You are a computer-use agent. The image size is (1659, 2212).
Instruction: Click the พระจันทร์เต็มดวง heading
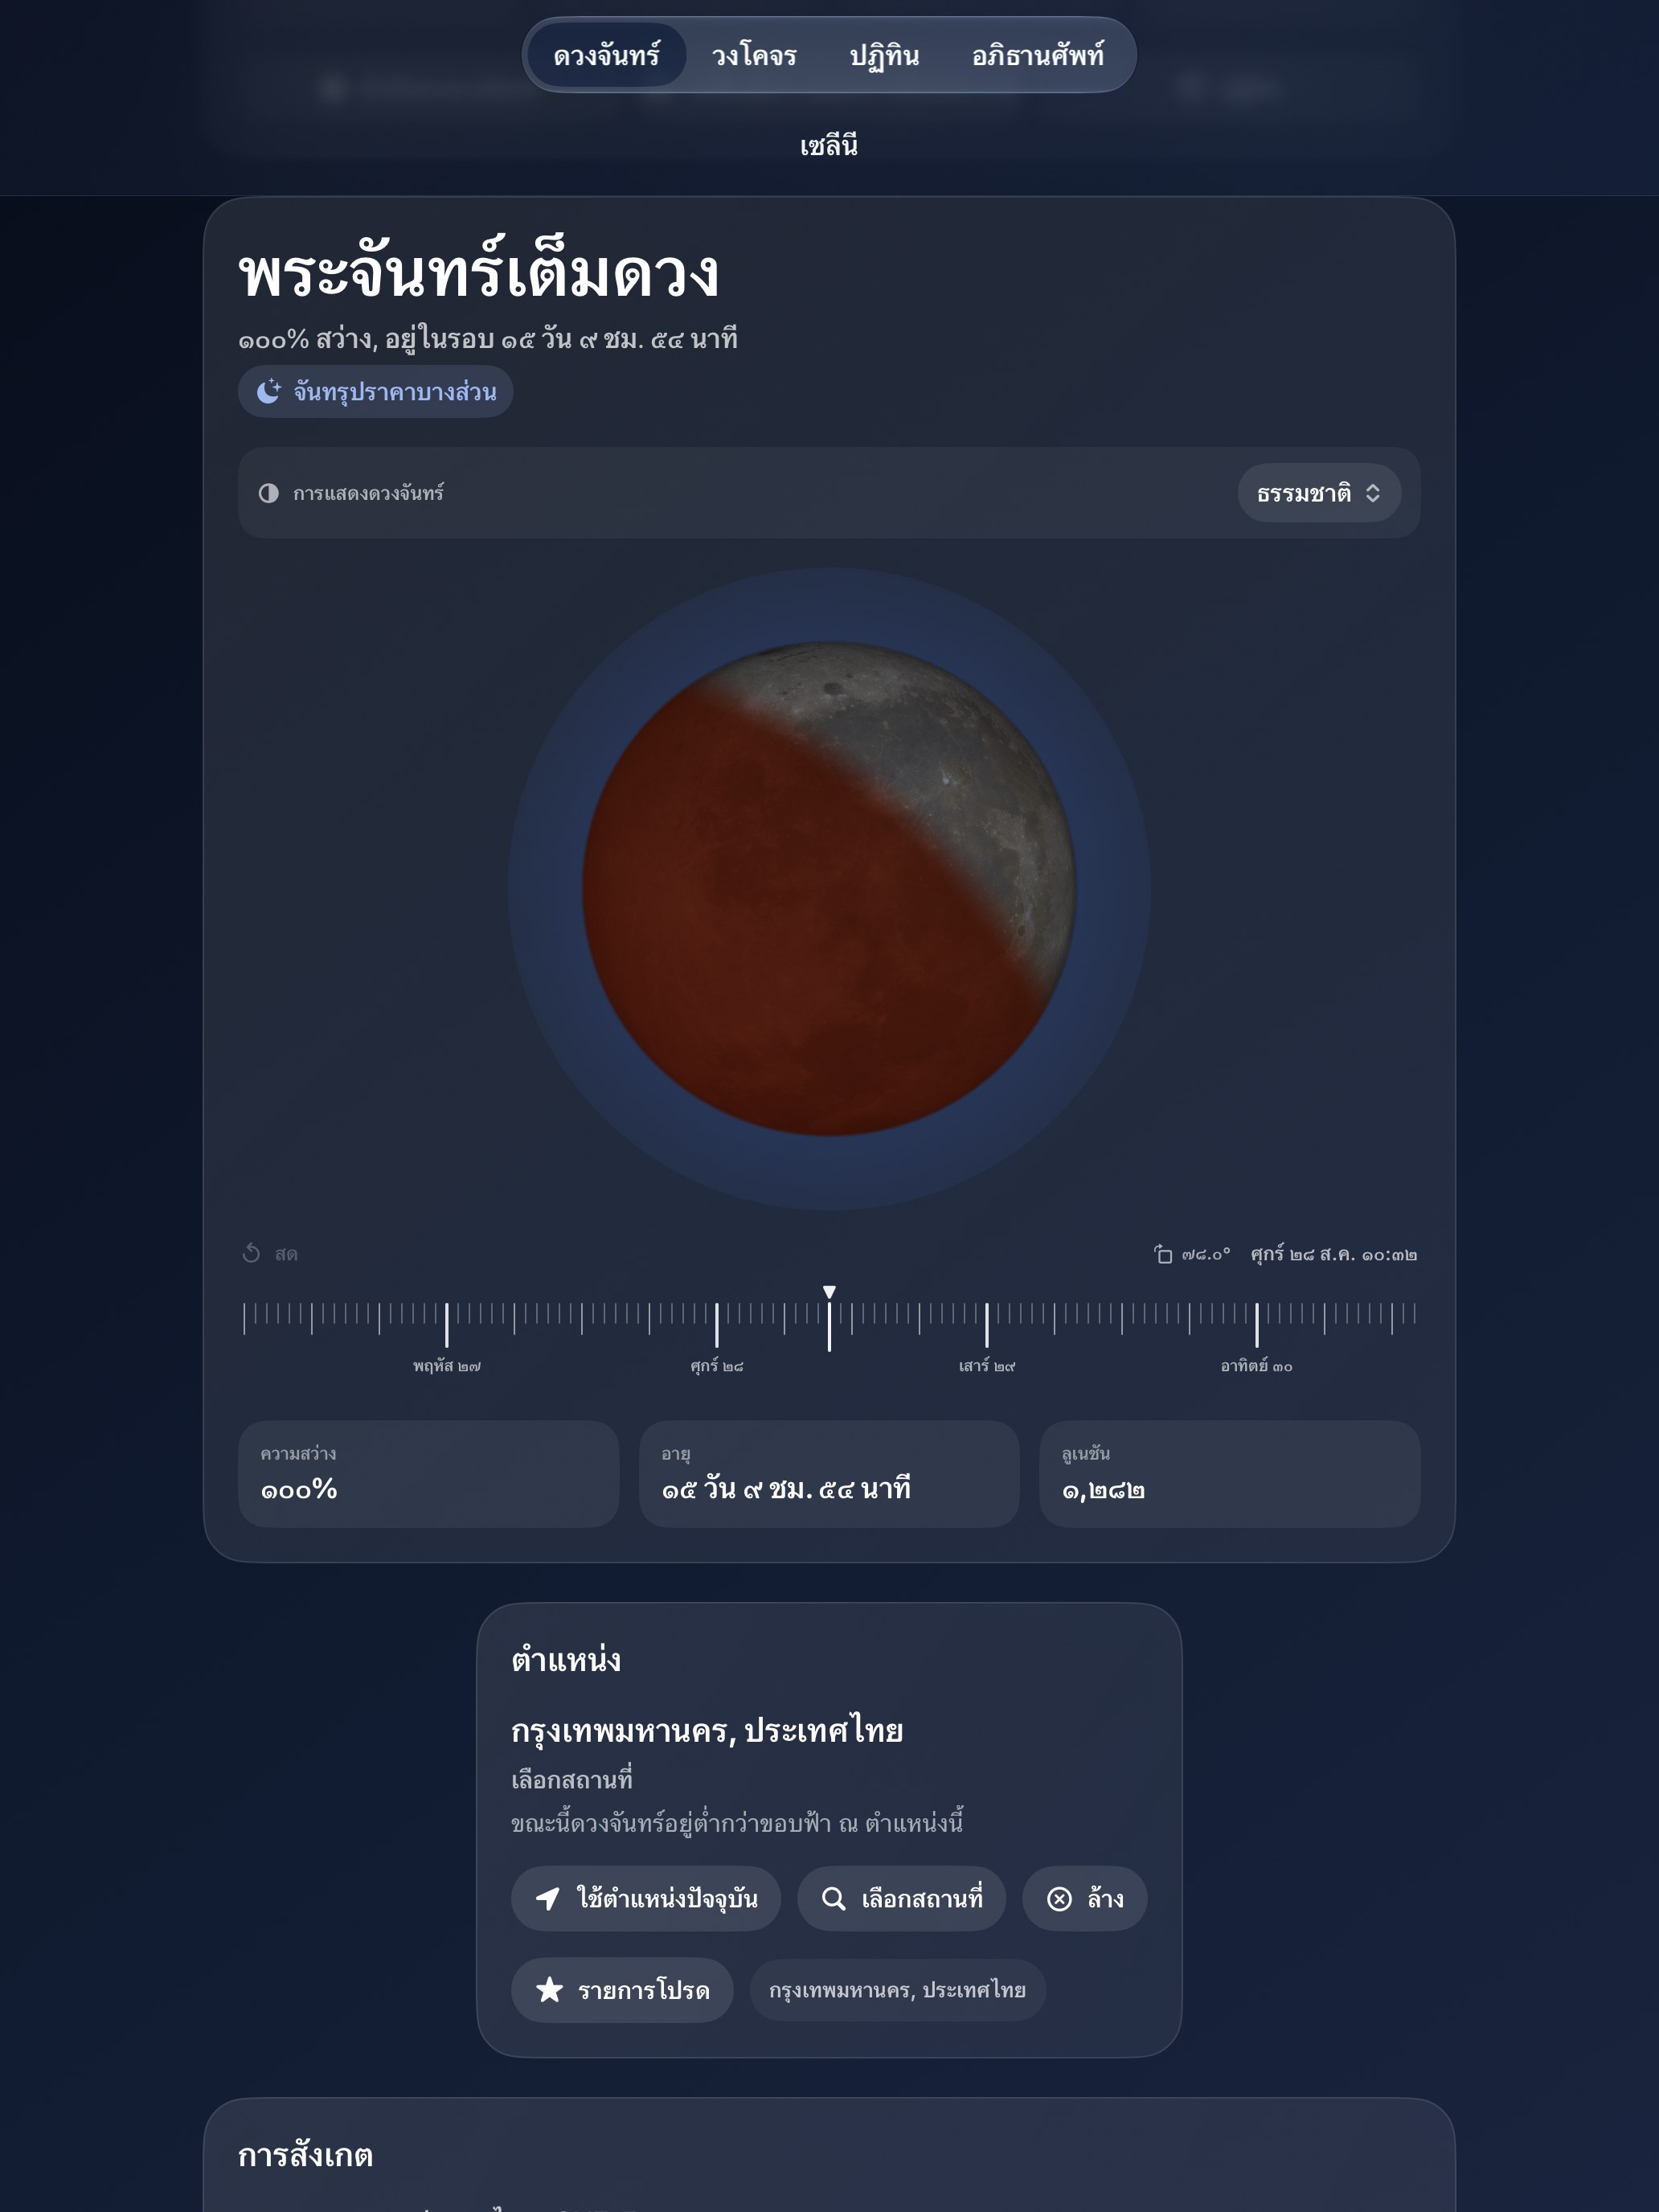[x=478, y=272]
